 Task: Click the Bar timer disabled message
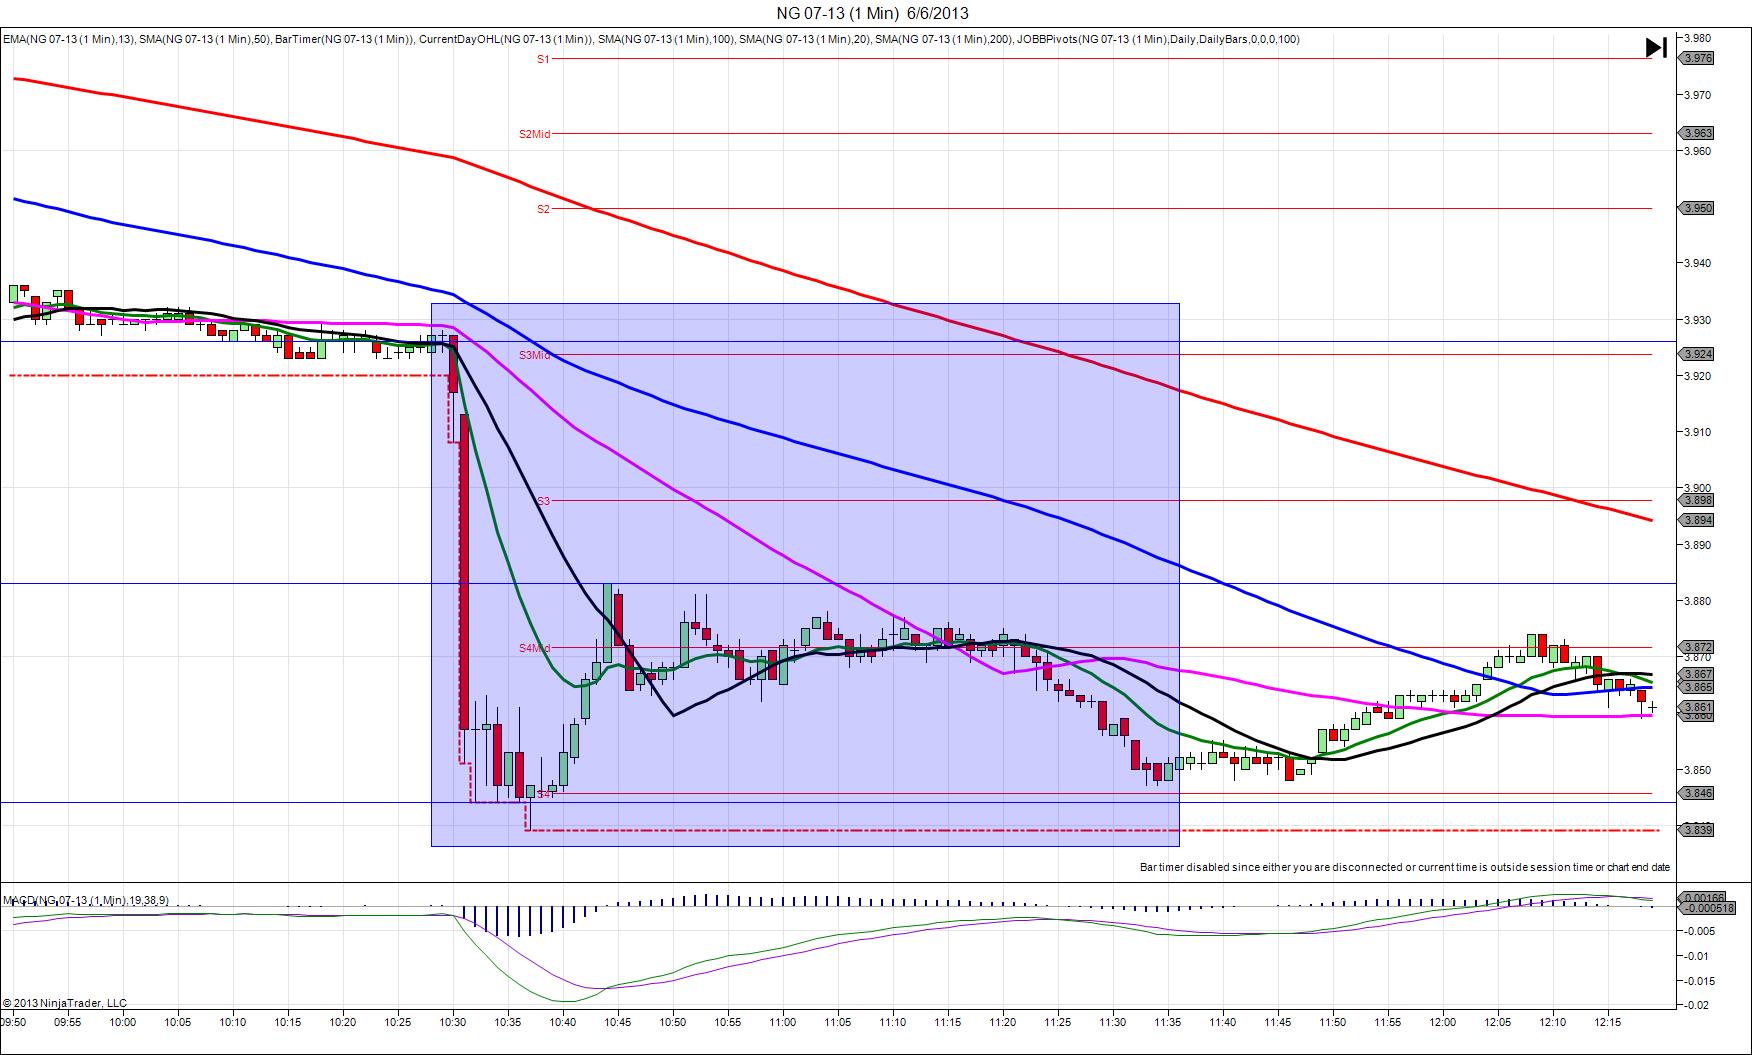click(x=1405, y=867)
